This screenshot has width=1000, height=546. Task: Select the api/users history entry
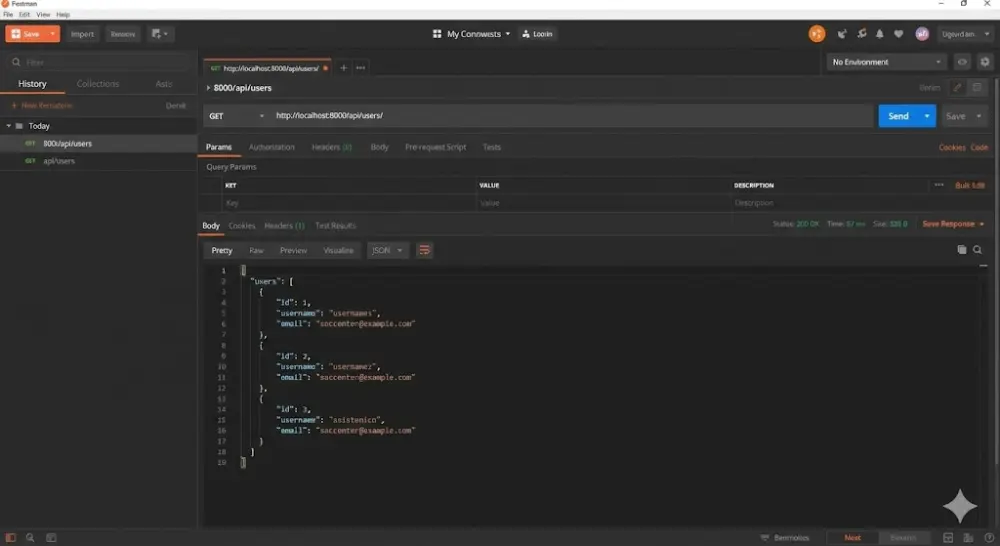tap(99, 161)
